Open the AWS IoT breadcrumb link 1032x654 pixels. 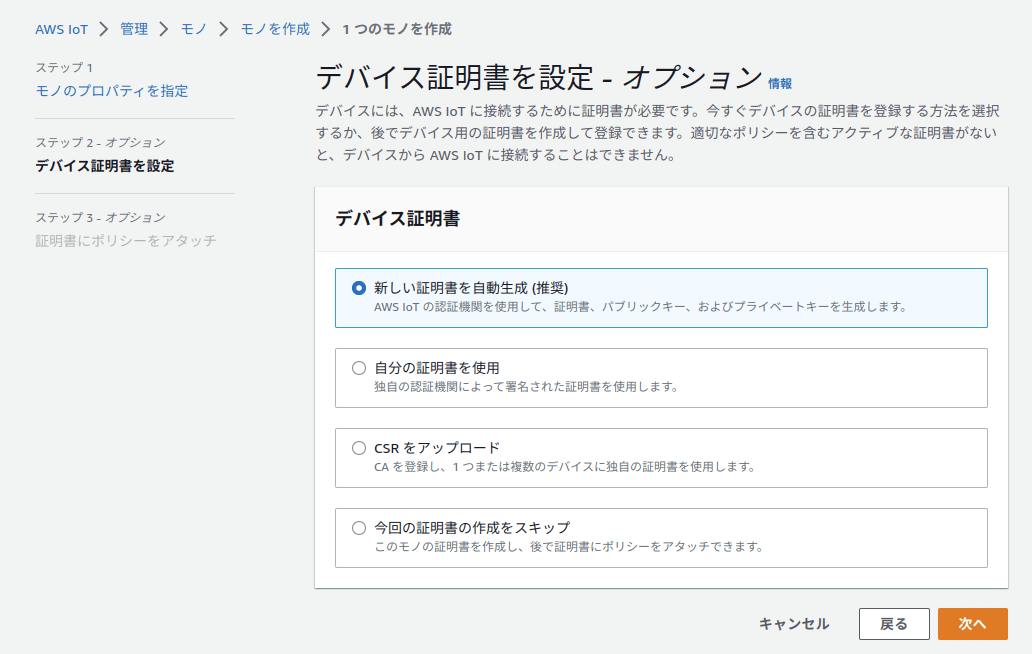click(61, 30)
